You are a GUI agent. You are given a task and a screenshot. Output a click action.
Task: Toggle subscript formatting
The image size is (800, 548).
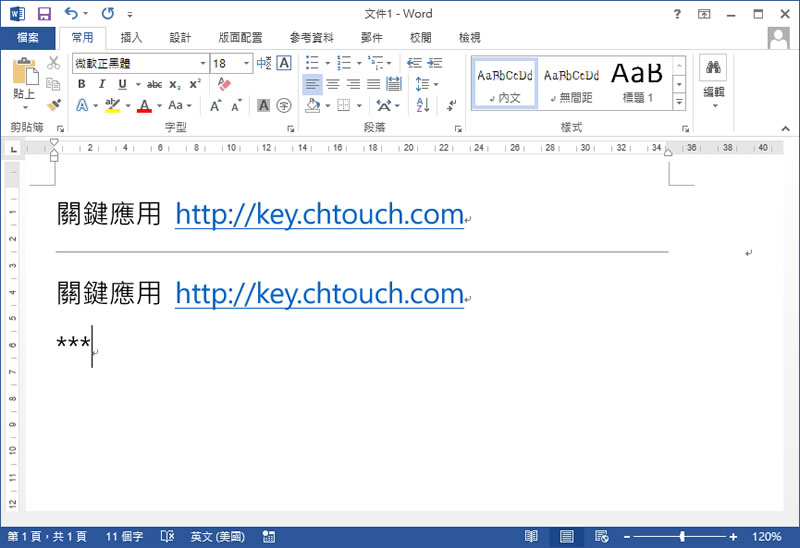click(175, 85)
